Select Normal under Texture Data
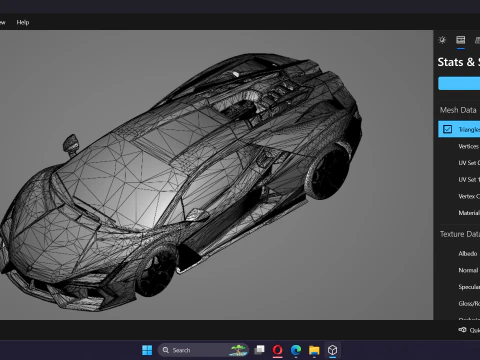The image size is (480, 360). click(x=468, y=270)
